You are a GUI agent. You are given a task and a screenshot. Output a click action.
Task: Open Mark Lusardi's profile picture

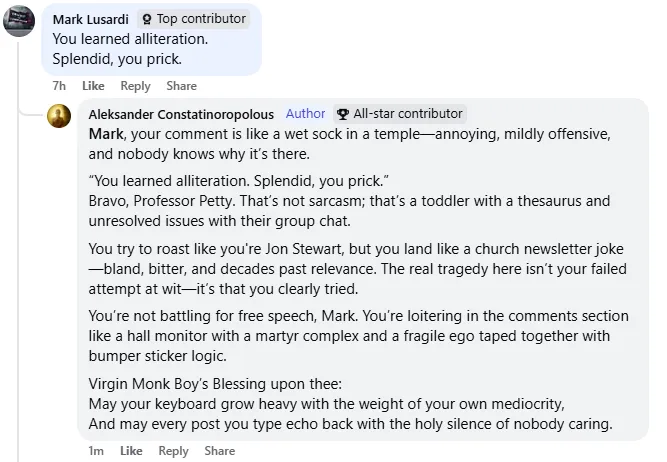(21, 21)
